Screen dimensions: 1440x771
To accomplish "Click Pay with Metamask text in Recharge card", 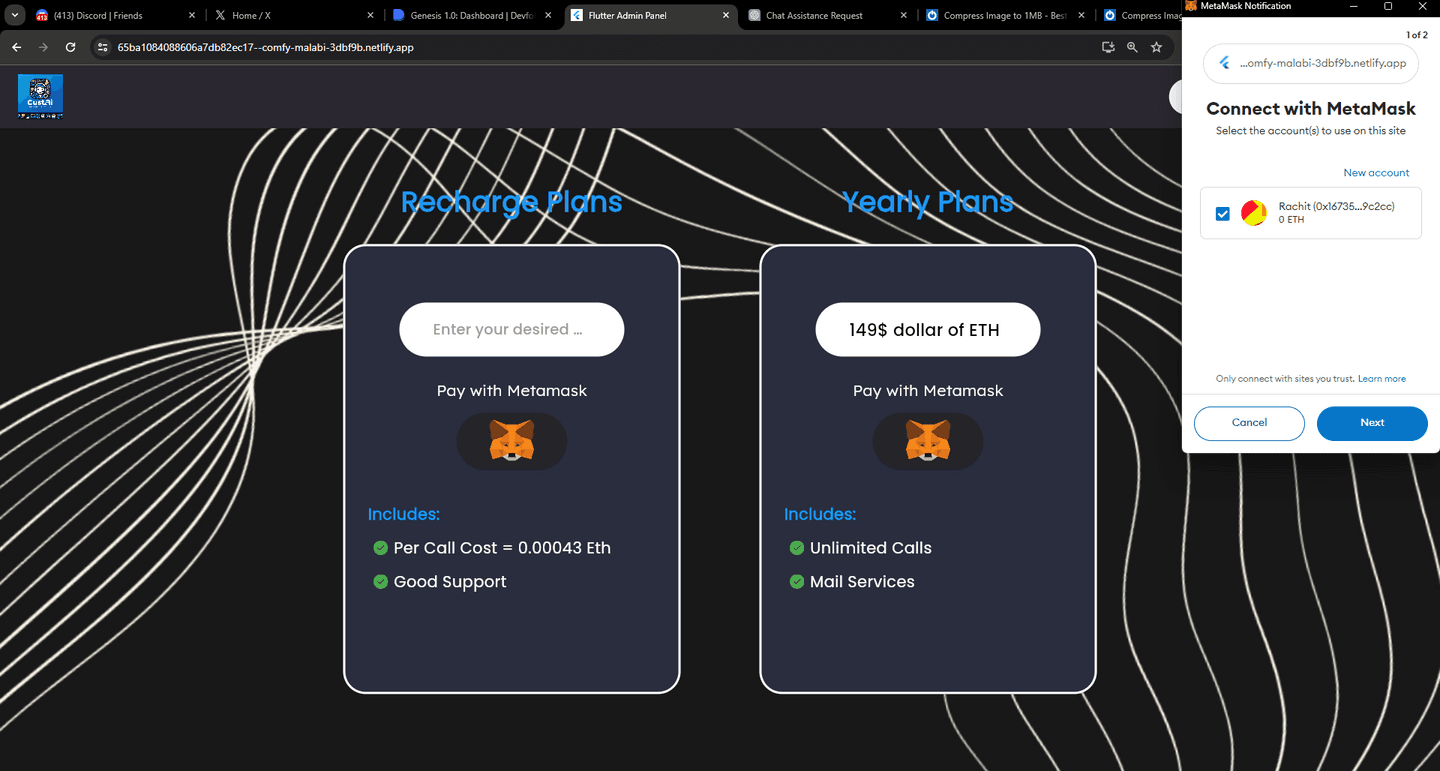I will 511,391.
